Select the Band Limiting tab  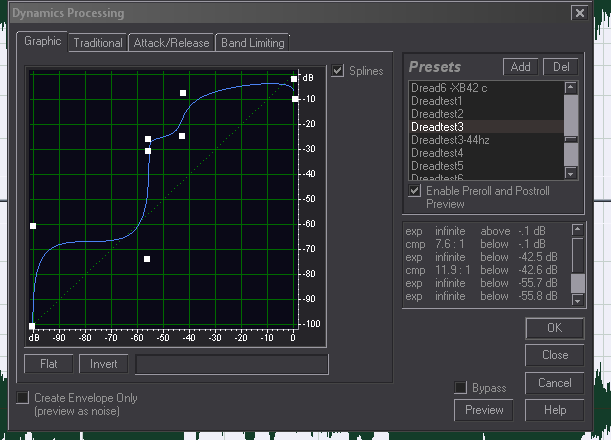coord(253,43)
